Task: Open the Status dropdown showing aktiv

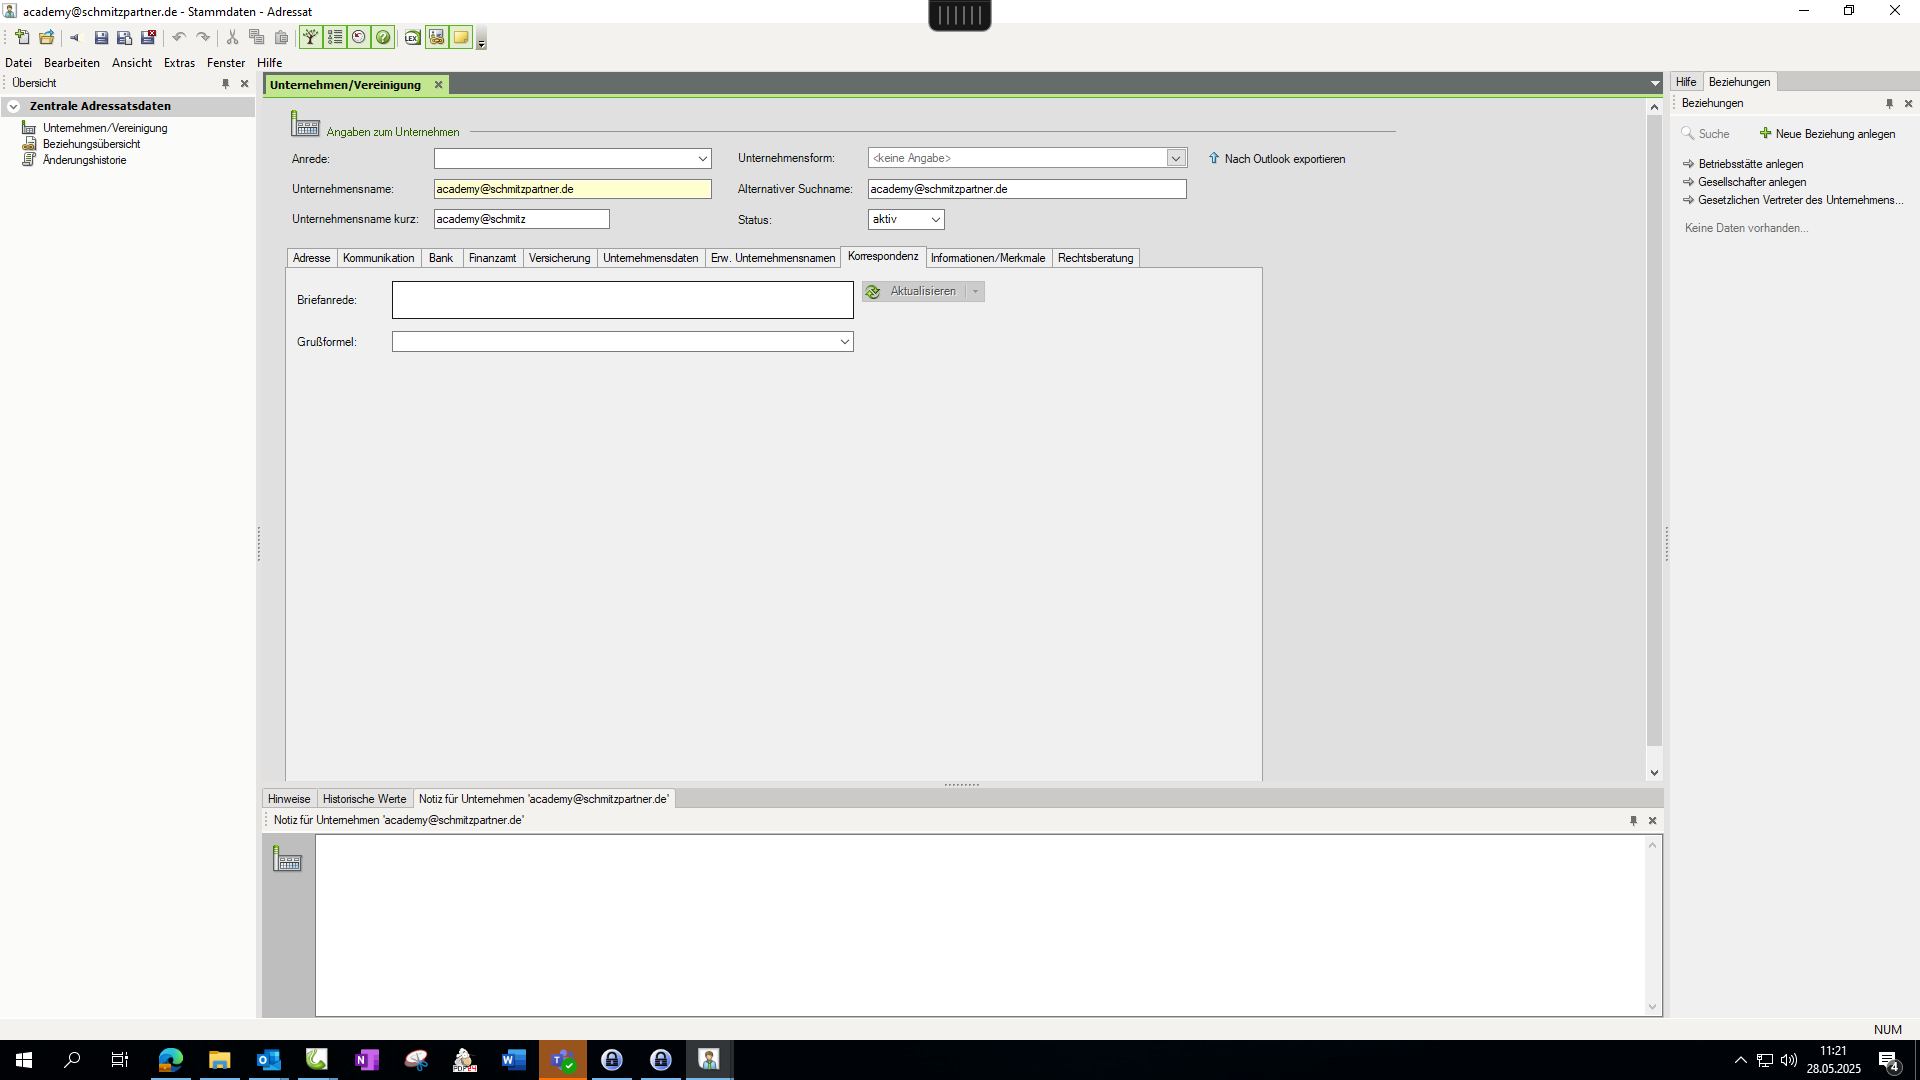Action: click(935, 220)
